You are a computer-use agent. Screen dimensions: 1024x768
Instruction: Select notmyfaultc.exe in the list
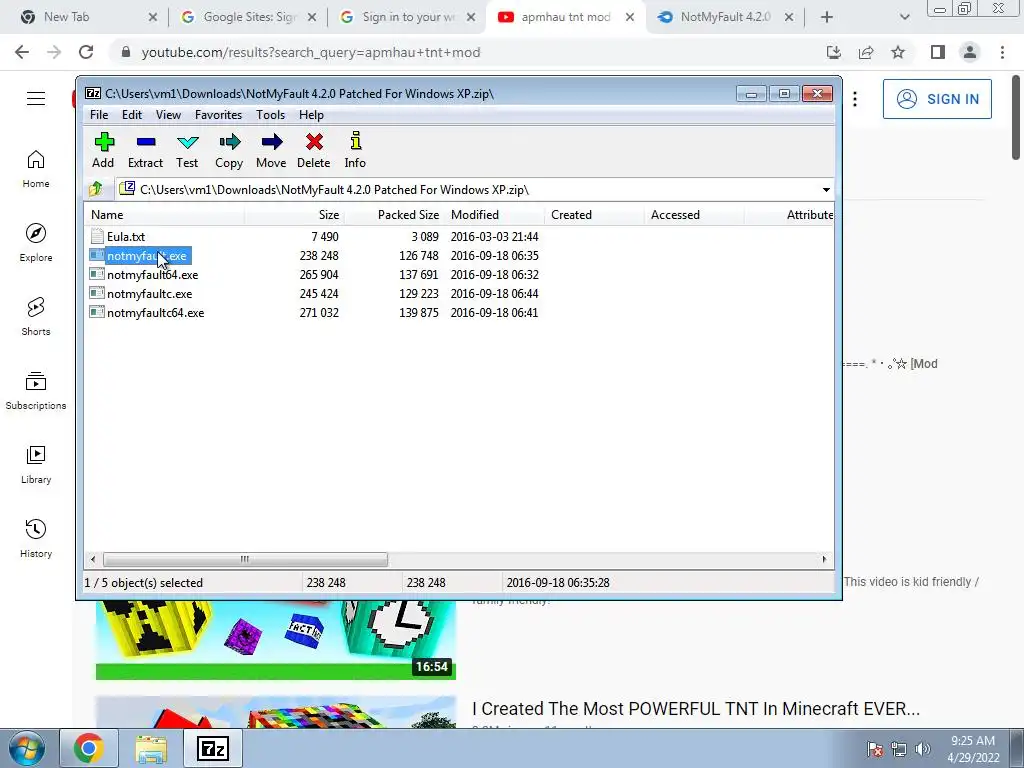(150, 294)
